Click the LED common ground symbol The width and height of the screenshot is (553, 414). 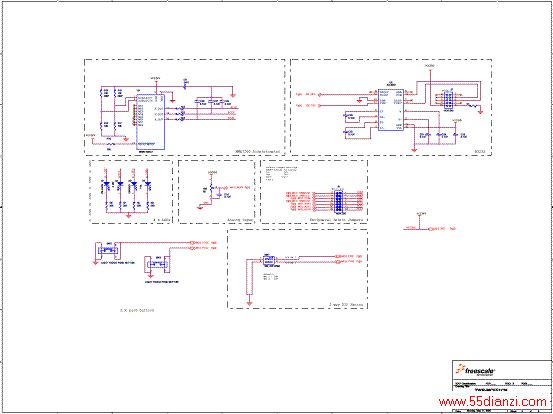click(x=129, y=215)
